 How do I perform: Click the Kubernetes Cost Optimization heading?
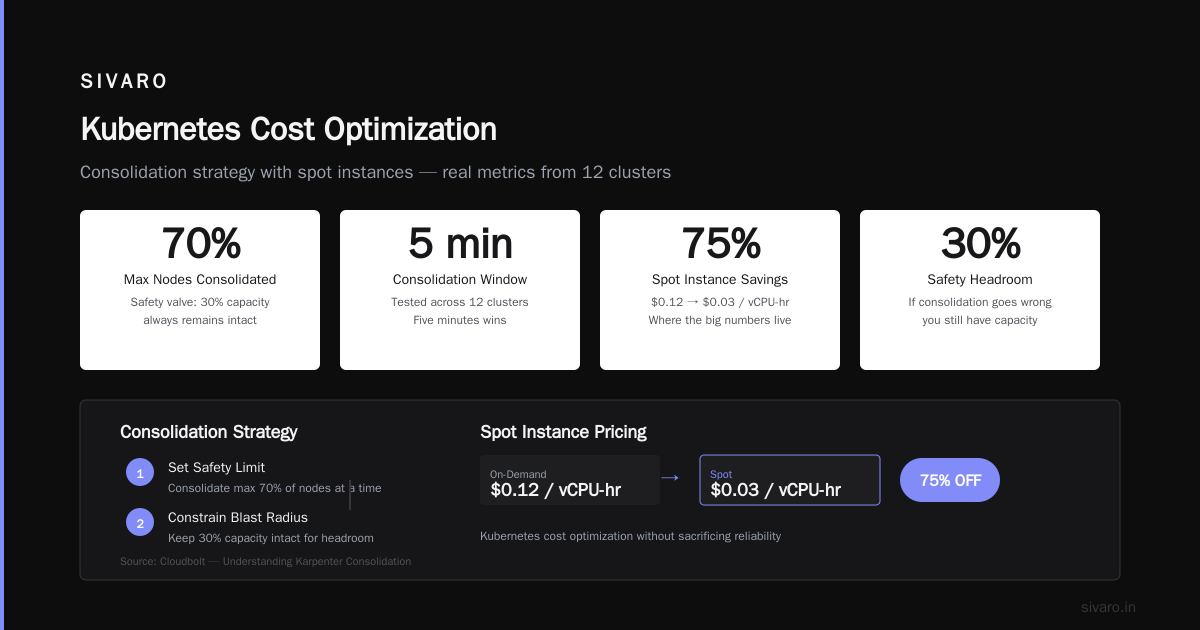pos(288,129)
